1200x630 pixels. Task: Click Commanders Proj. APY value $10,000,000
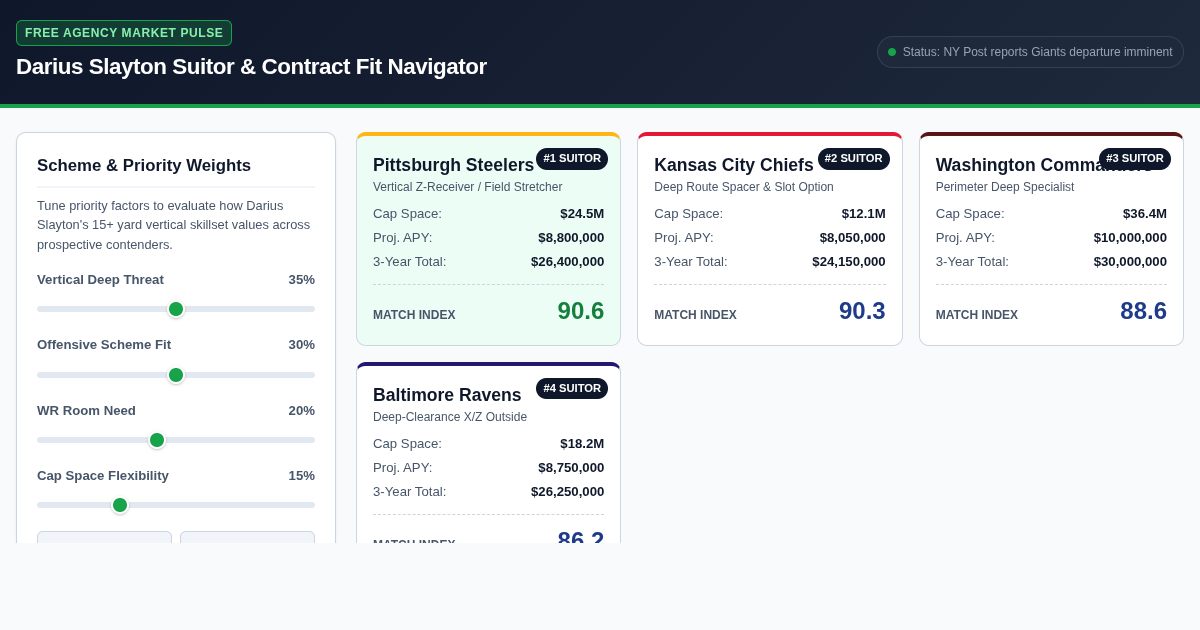(1130, 238)
